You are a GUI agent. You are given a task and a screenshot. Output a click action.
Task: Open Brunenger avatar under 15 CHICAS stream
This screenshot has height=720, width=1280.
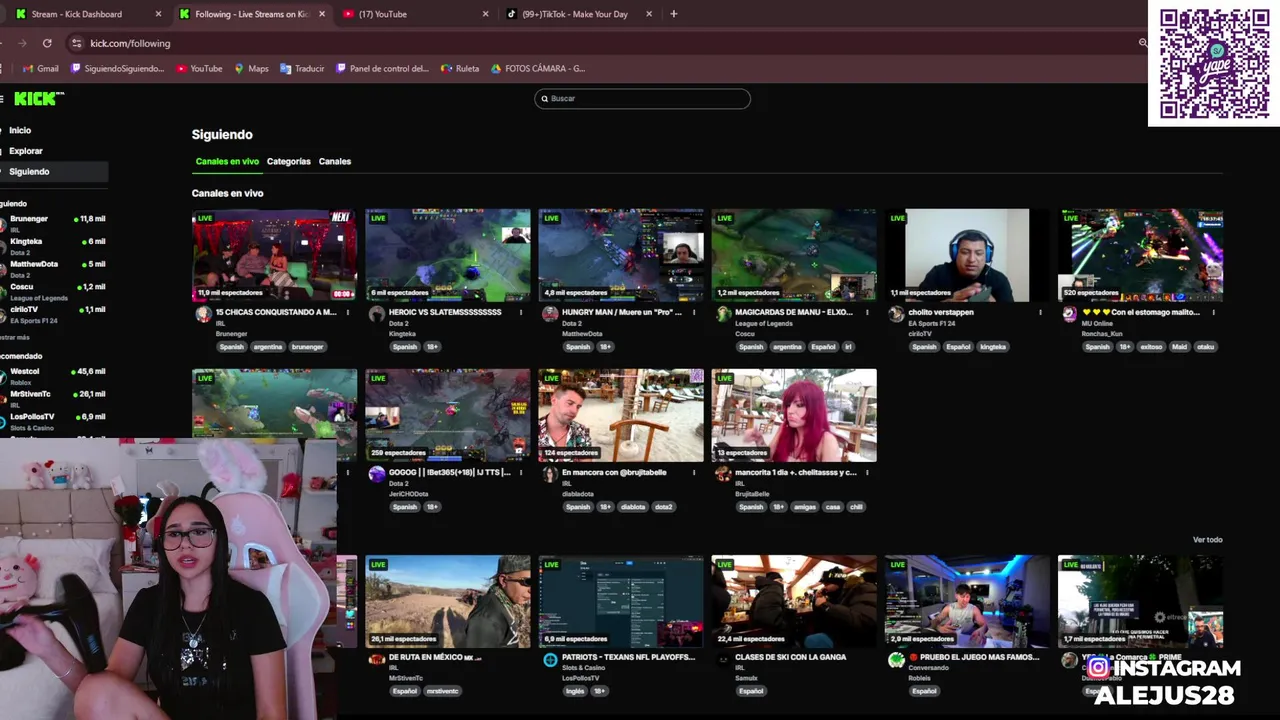click(203, 314)
